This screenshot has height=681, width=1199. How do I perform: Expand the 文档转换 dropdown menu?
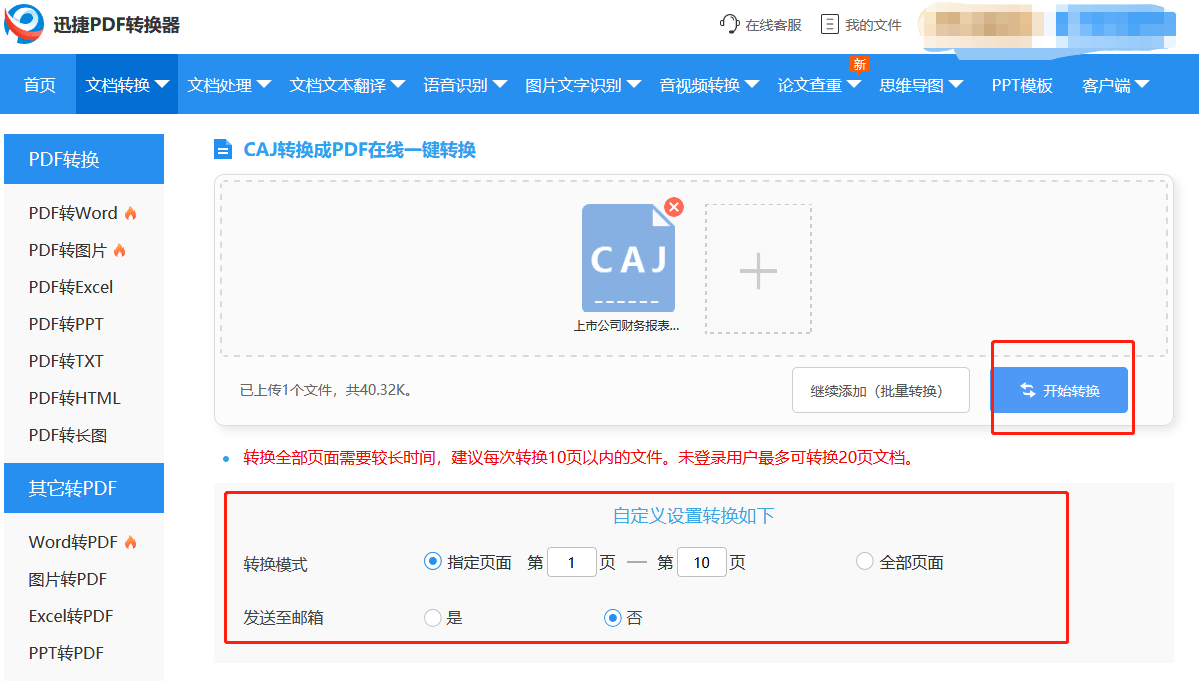[126, 84]
